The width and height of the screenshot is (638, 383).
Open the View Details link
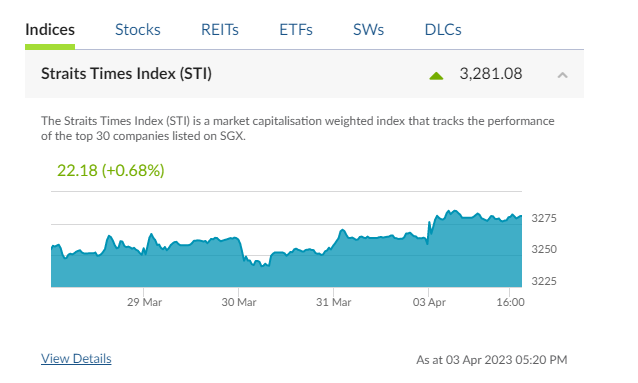click(x=76, y=359)
